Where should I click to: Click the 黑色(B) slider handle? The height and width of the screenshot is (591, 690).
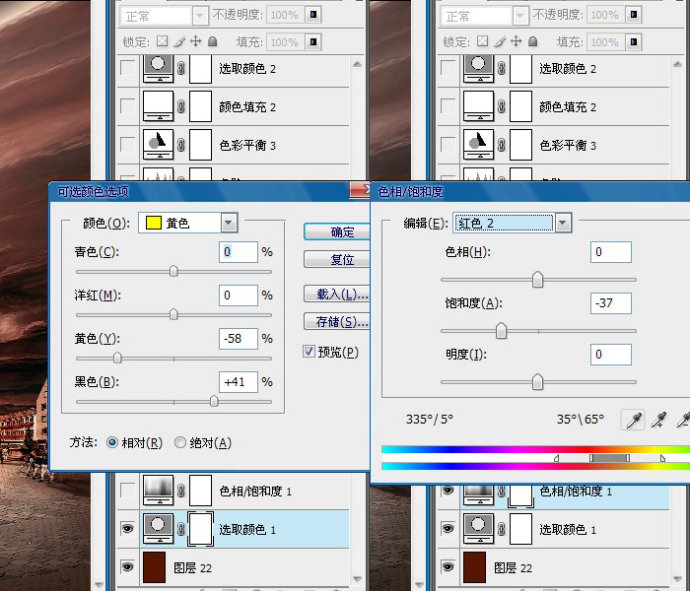coord(214,401)
